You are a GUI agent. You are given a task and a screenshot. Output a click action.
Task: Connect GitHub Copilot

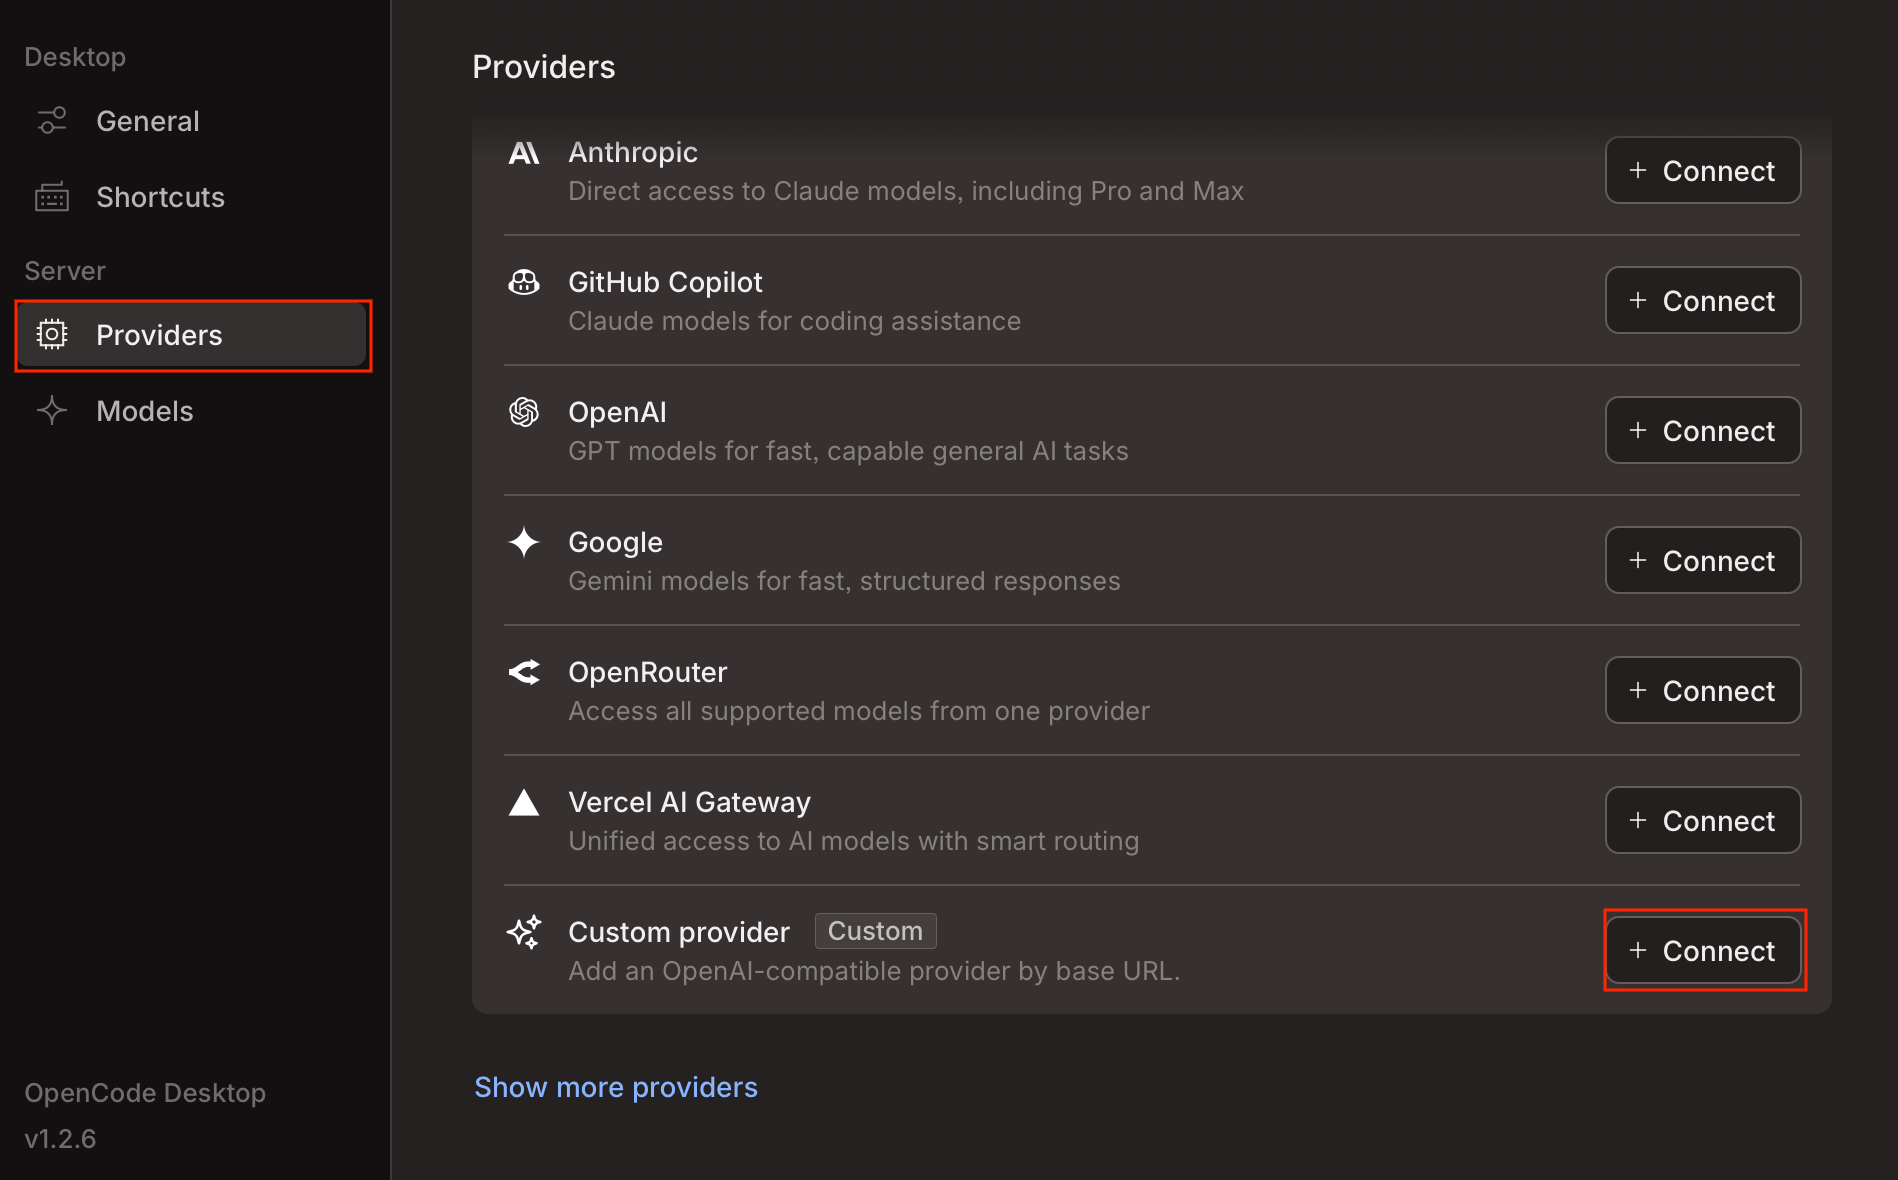tap(1702, 300)
